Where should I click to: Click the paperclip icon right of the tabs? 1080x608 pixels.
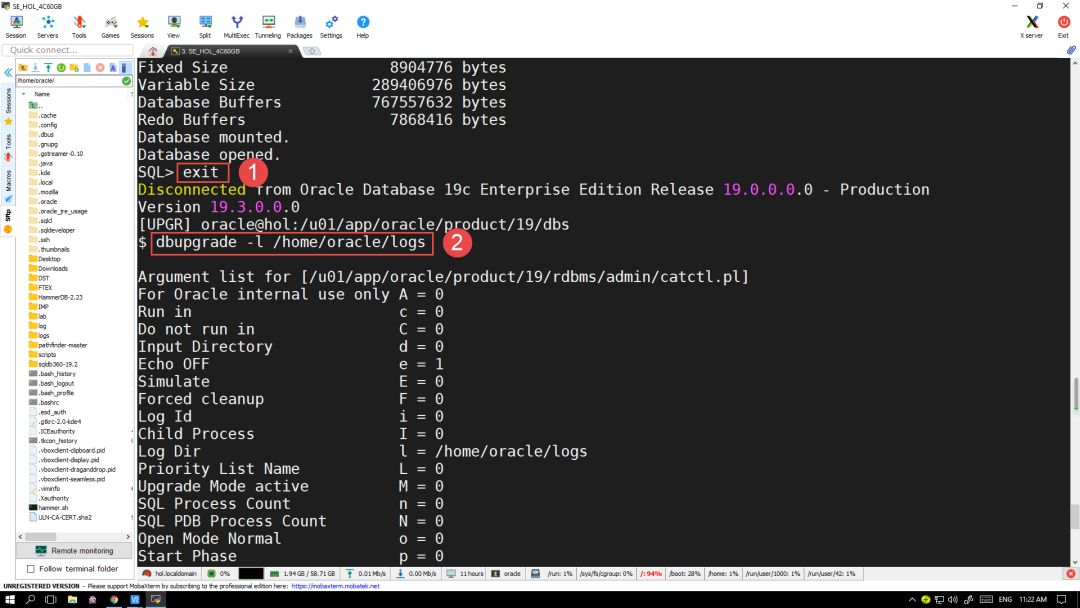tap(1071, 50)
